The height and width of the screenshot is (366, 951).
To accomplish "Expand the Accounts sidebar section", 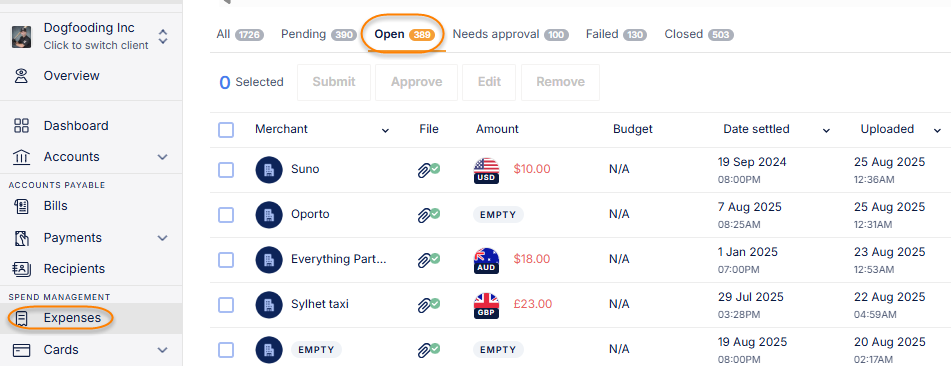I will pos(163,157).
